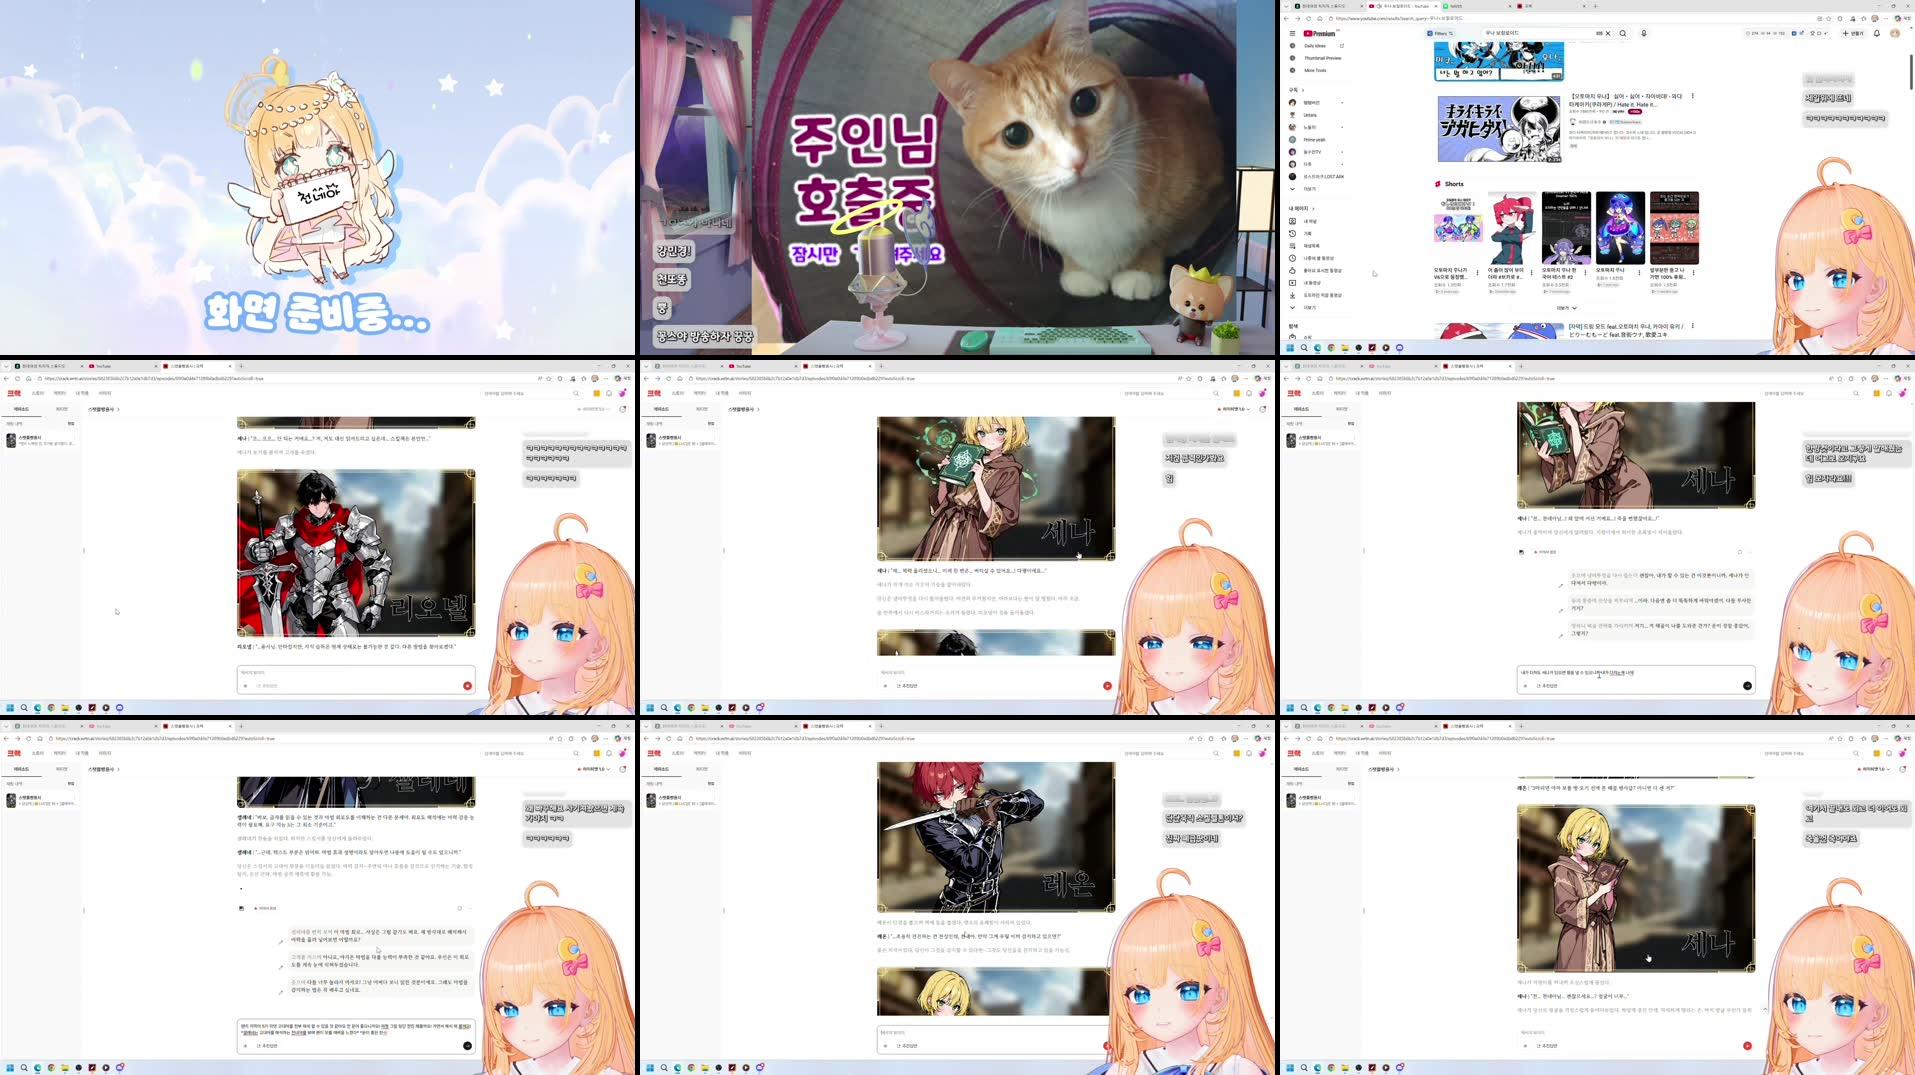The height and width of the screenshot is (1075, 1915).
Task: Go back in browser of knight 리오넬 frame
Action: (x=6, y=378)
